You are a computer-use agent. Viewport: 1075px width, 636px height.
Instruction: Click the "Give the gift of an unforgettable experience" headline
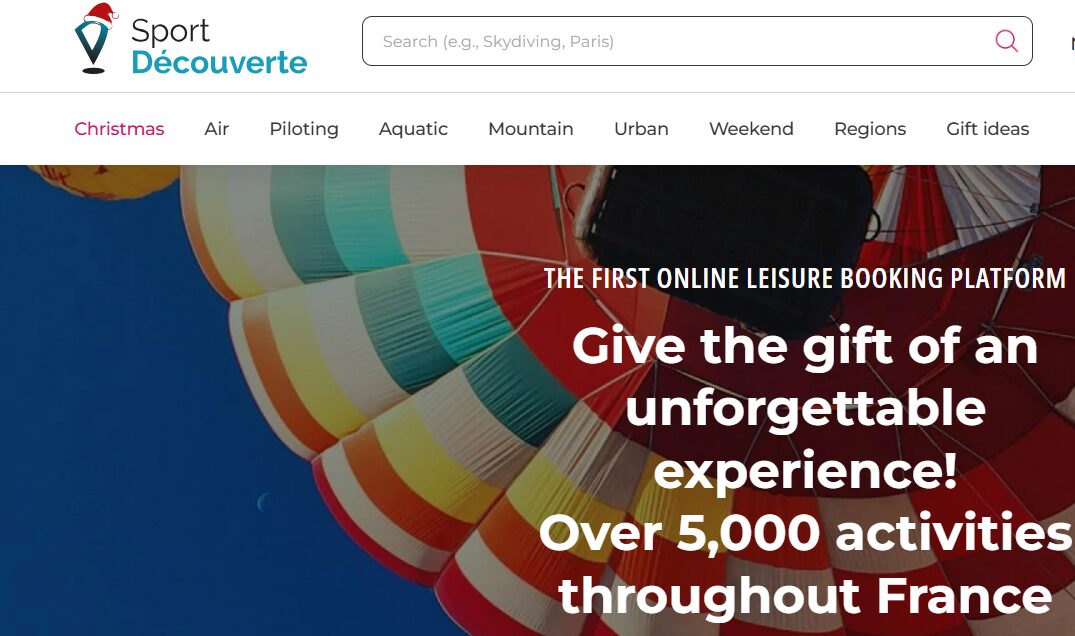point(805,408)
